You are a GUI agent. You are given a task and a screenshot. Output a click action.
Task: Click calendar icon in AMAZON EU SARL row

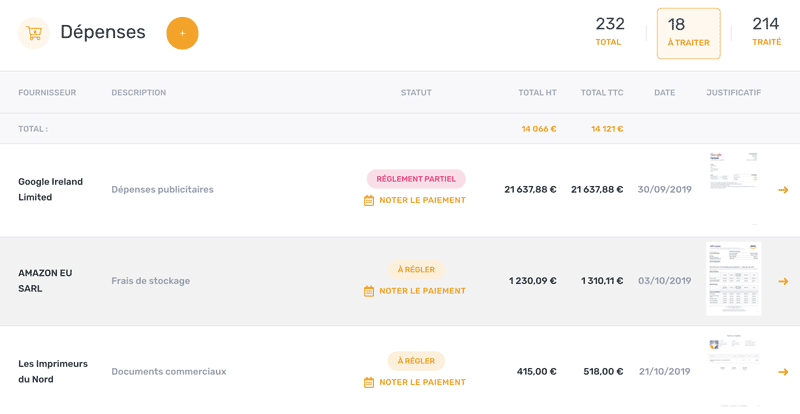pos(369,291)
